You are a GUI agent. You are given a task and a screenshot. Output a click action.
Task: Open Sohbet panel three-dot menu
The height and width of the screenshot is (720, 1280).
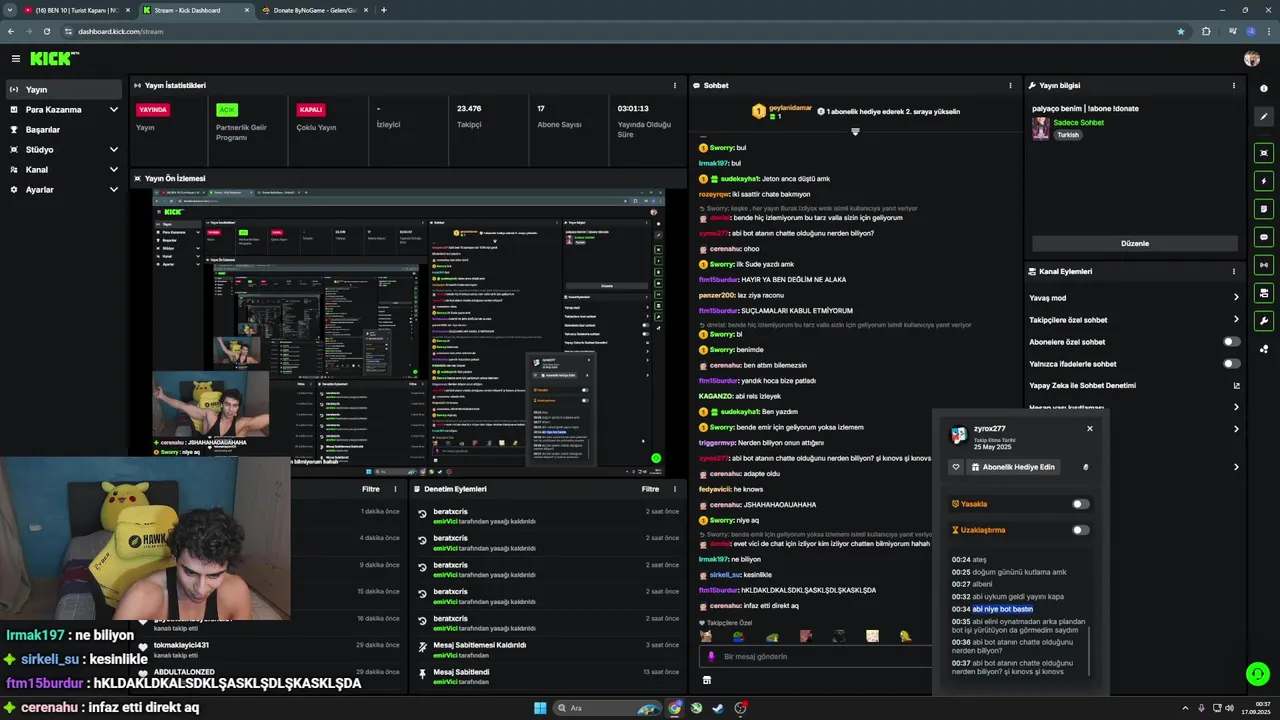pos(1011,85)
